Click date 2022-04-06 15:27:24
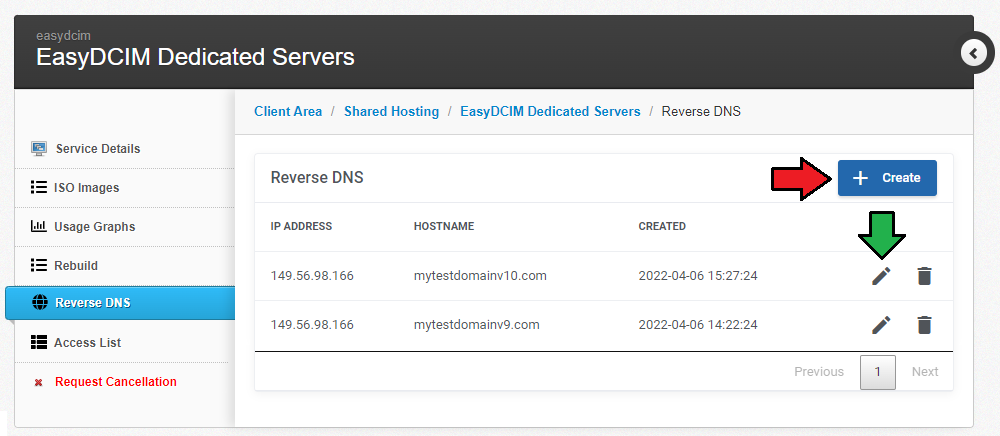The image size is (1000, 436). tap(698, 276)
